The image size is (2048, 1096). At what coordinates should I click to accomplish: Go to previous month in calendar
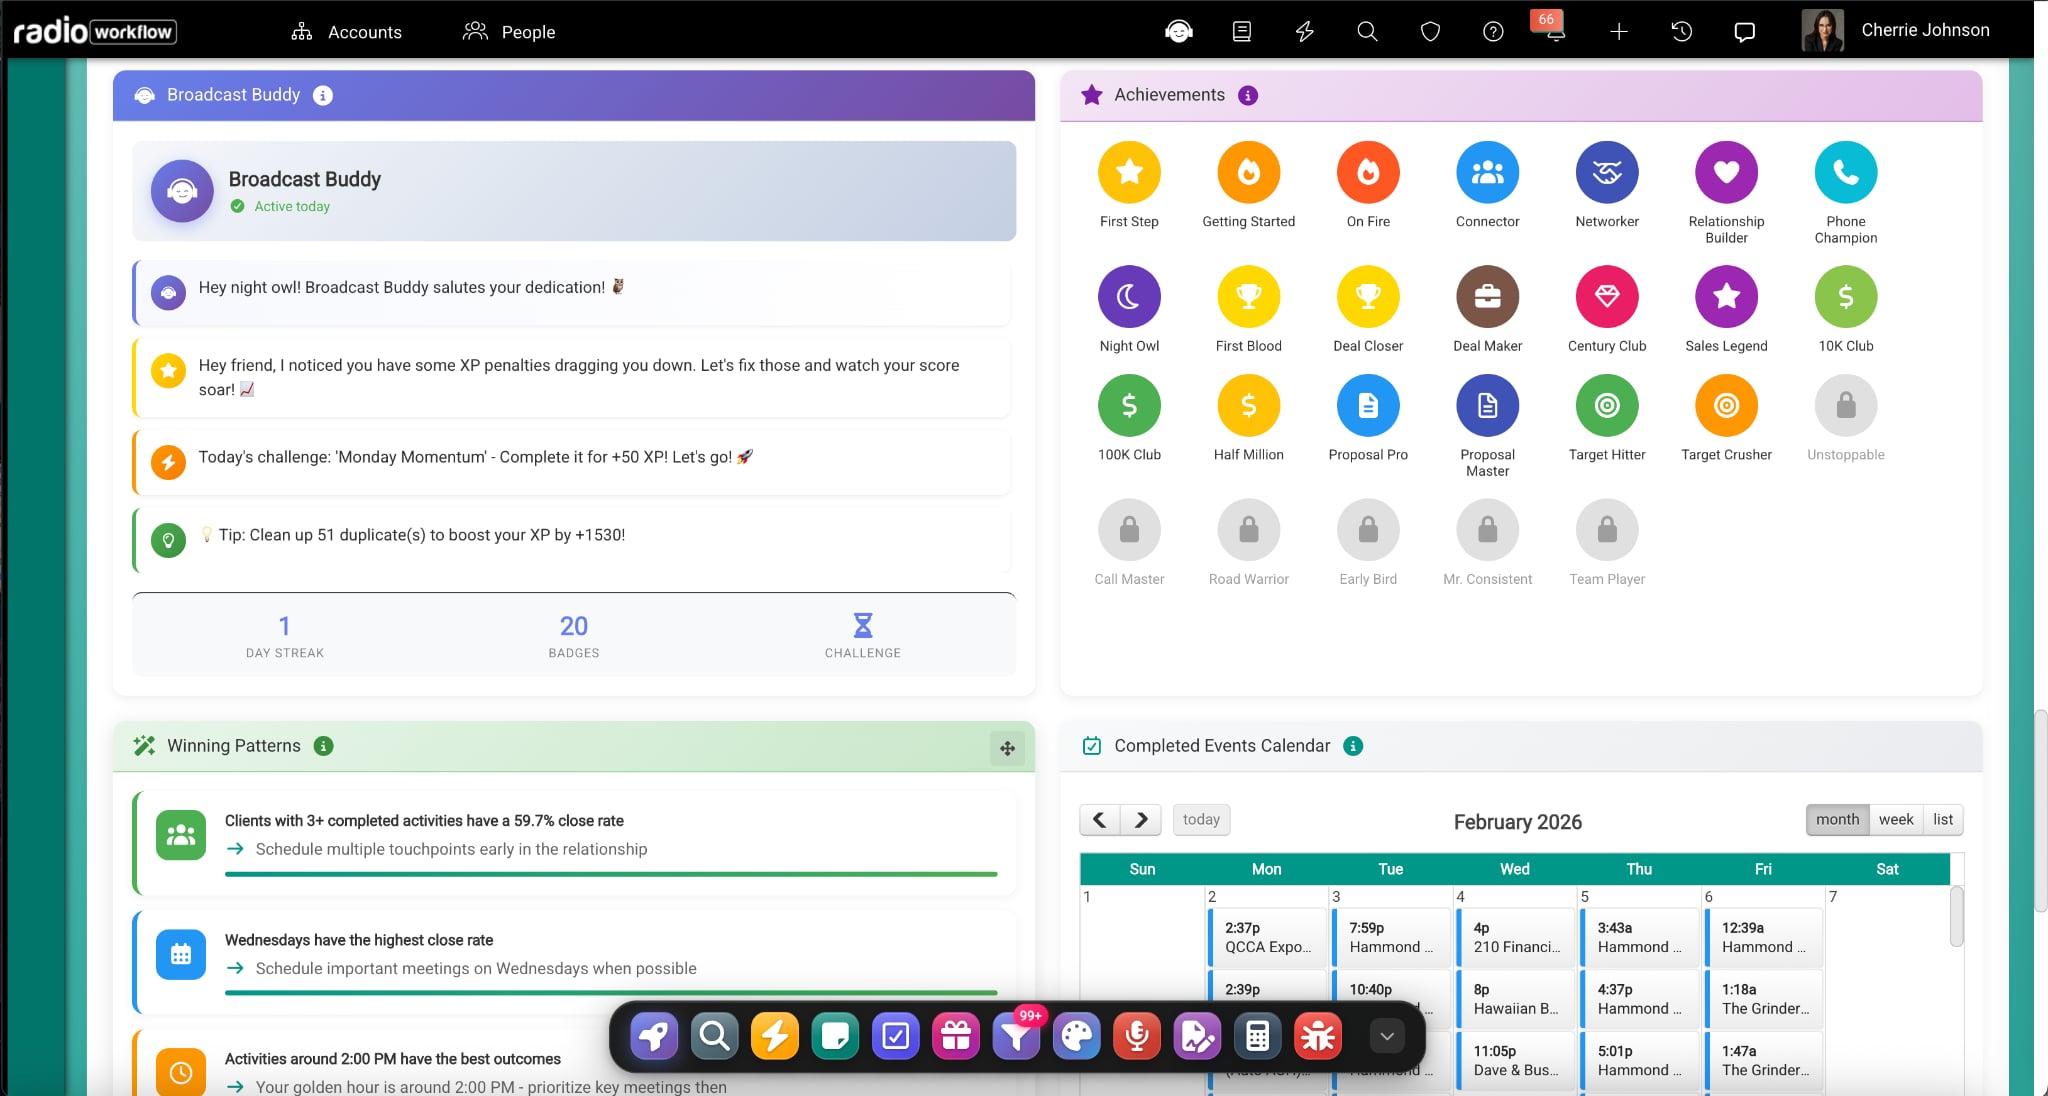[1099, 820]
